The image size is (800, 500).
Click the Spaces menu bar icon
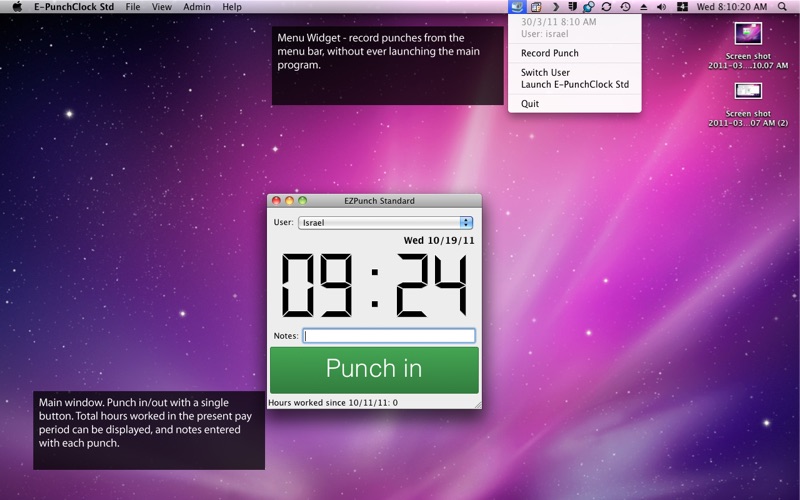coord(682,7)
